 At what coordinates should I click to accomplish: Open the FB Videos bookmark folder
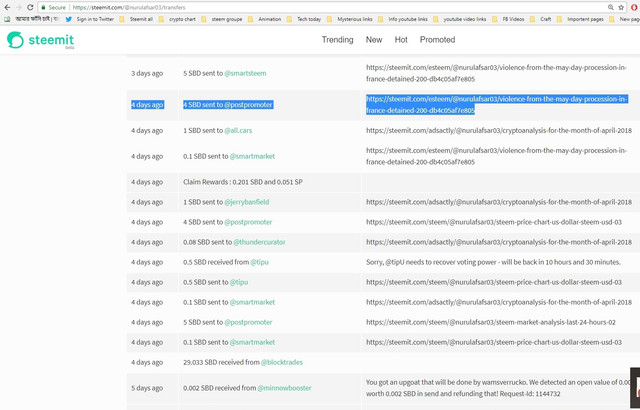pos(508,19)
